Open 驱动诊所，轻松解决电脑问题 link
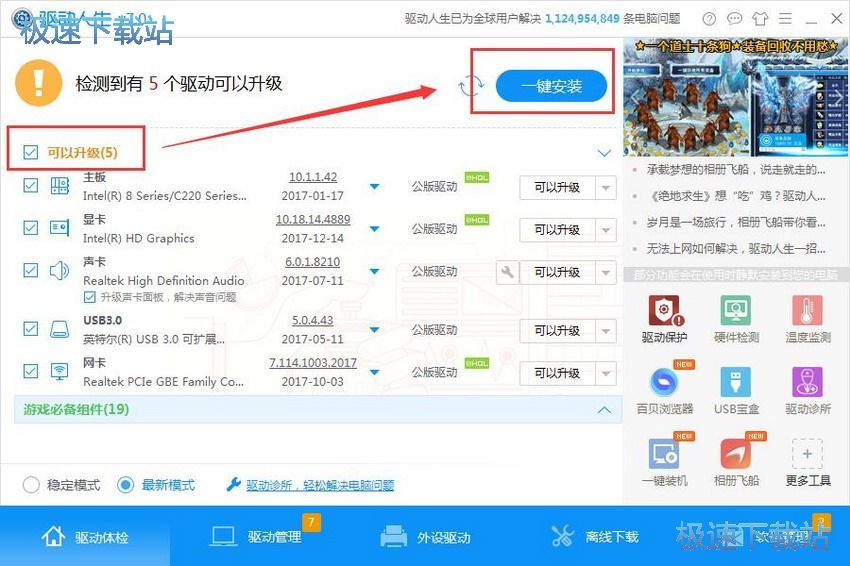The height and width of the screenshot is (566, 850). coord(320,485)
